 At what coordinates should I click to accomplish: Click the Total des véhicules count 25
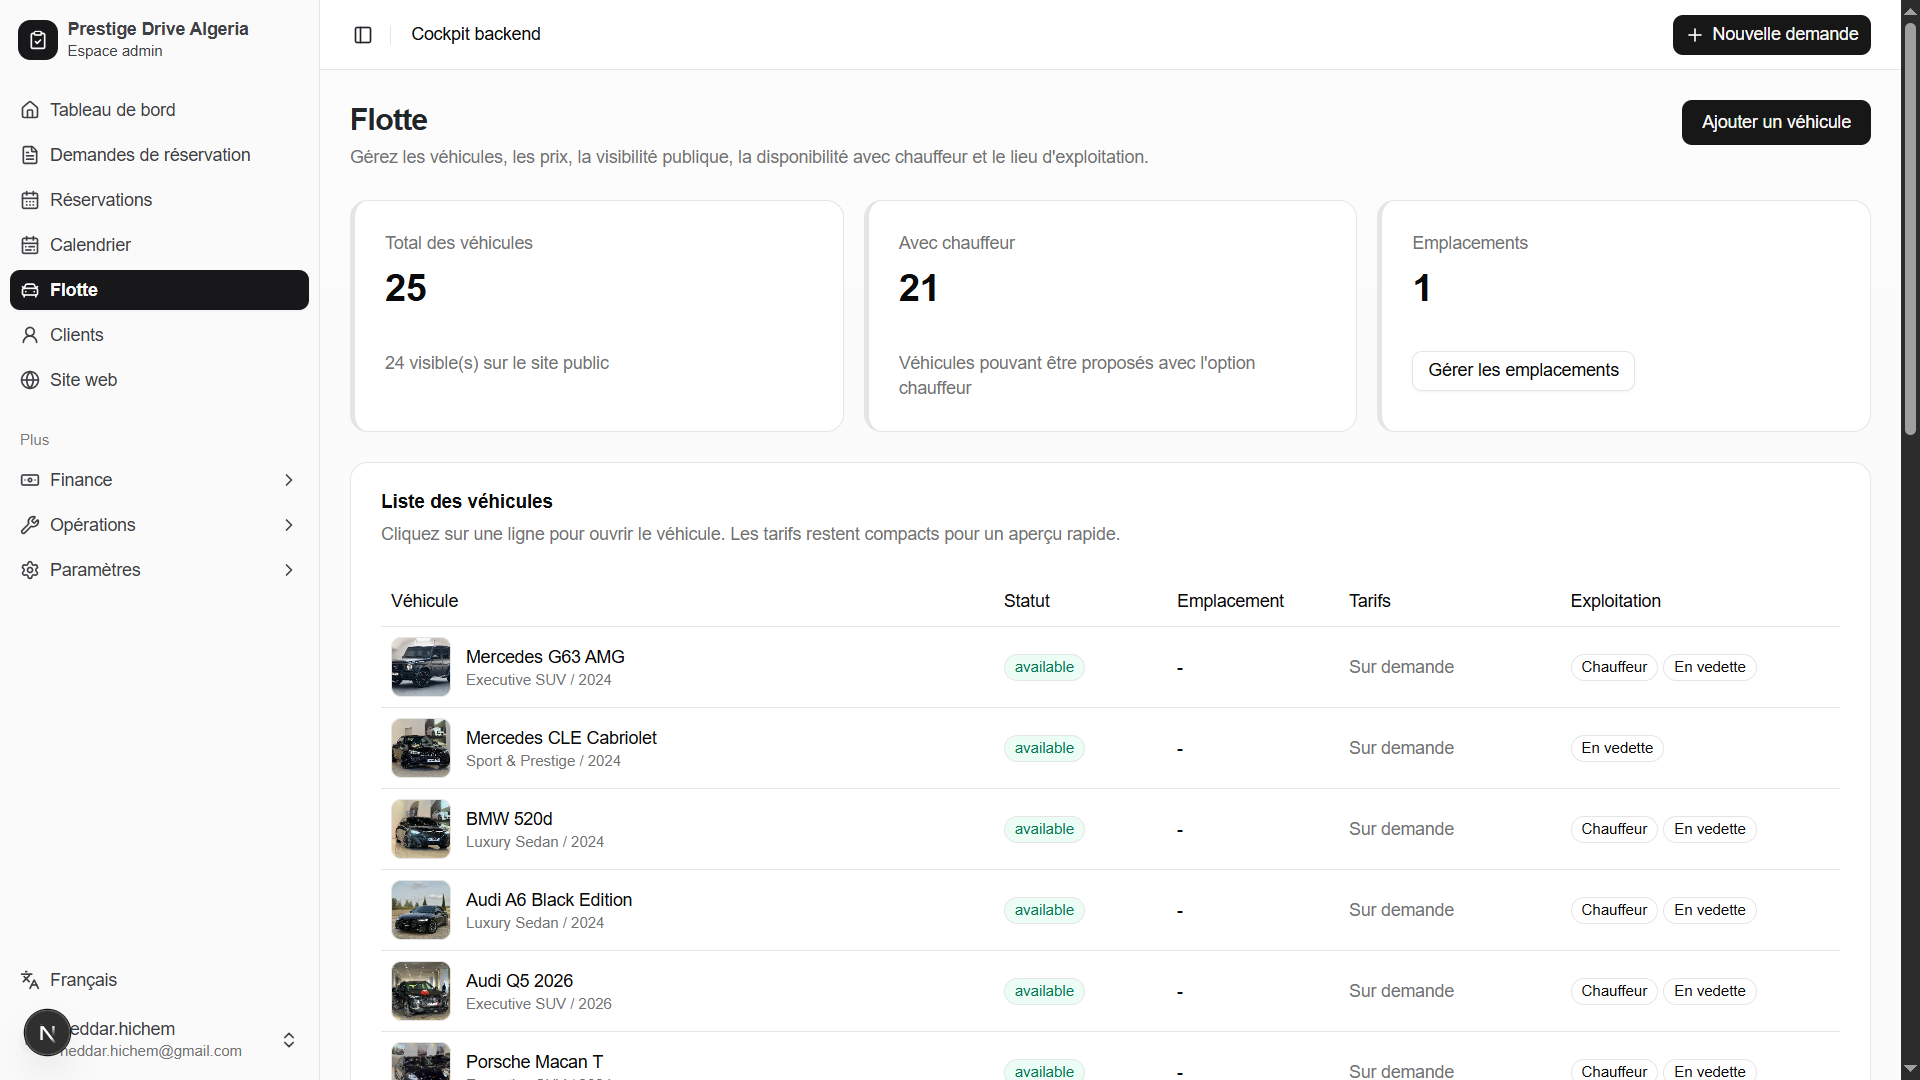click(x=406, y=288)
